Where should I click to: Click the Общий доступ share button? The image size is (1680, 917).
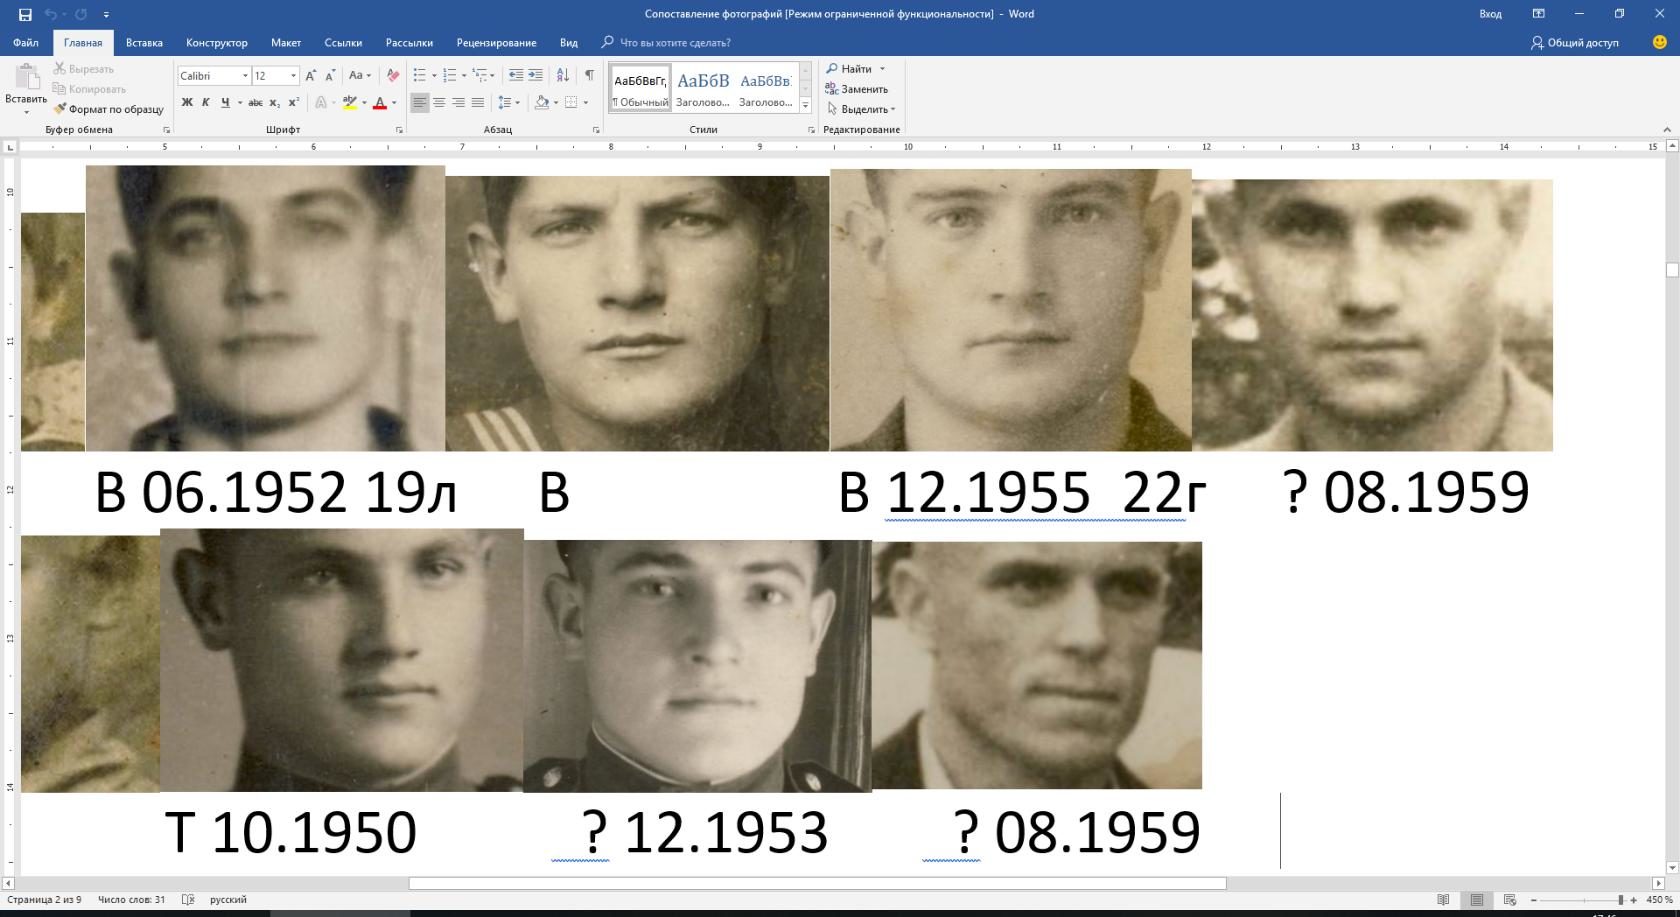click(x=1575, y=42)
